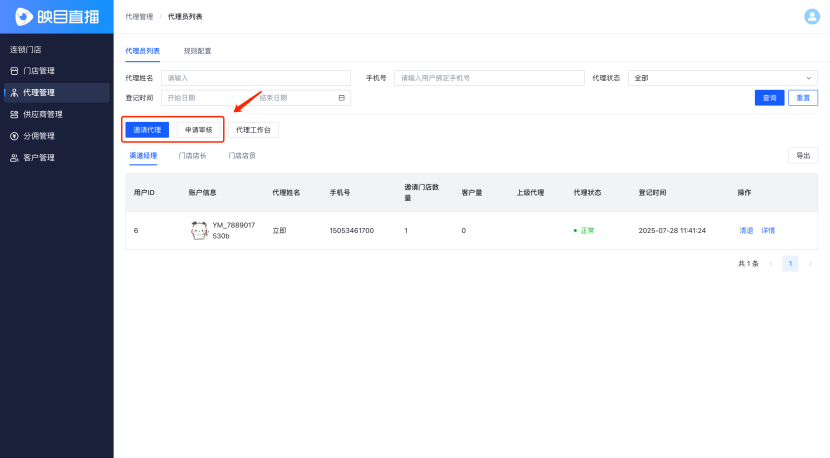This screenshot has width=830, height=458.
Task: Open the 代理工作台 button
Action: coord(253,130)
